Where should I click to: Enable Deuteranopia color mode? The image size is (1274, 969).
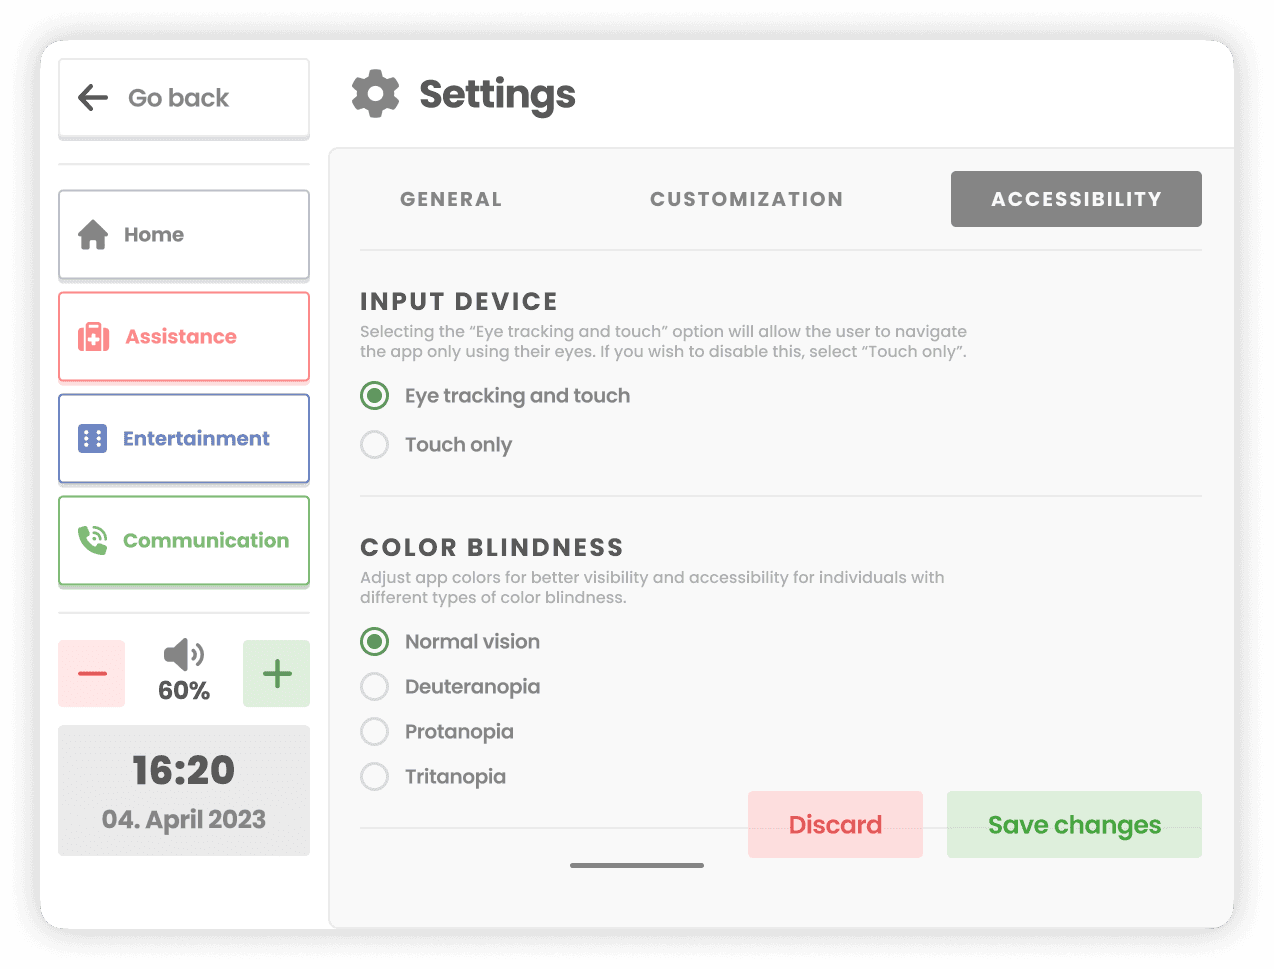tap(374, 686)
